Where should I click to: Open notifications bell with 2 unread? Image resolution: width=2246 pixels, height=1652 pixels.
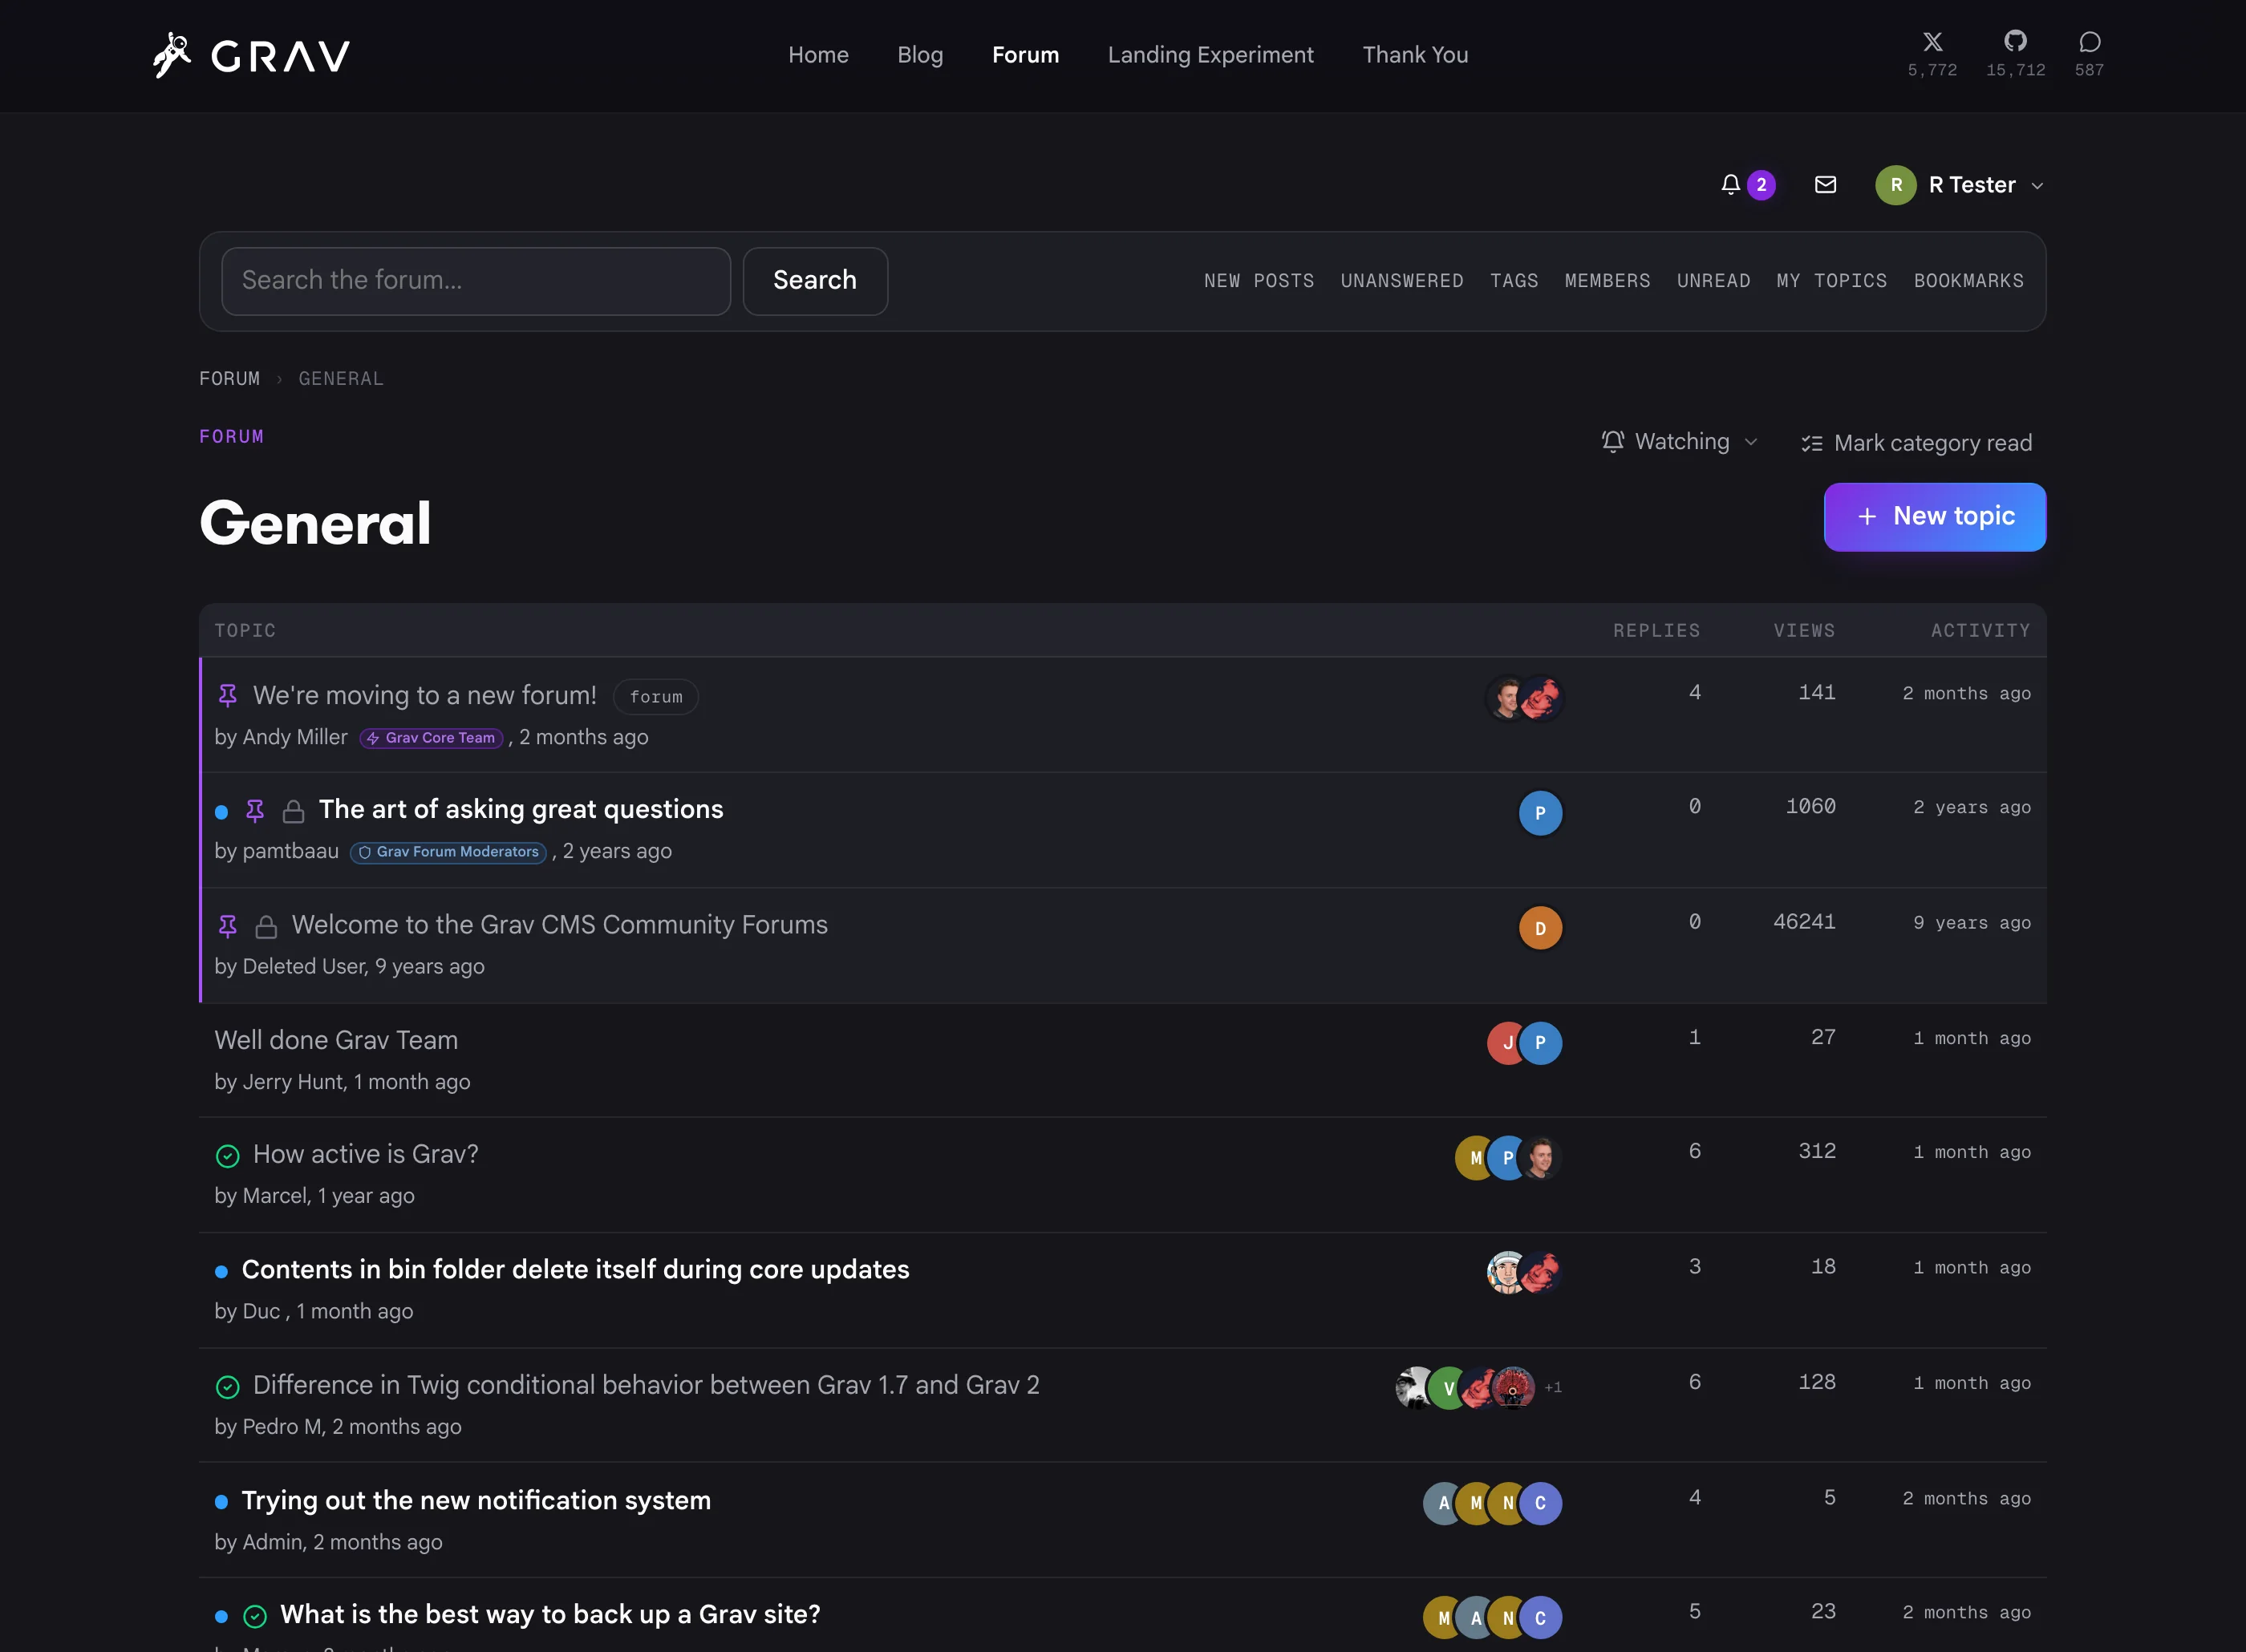(x=1747, y=185)
